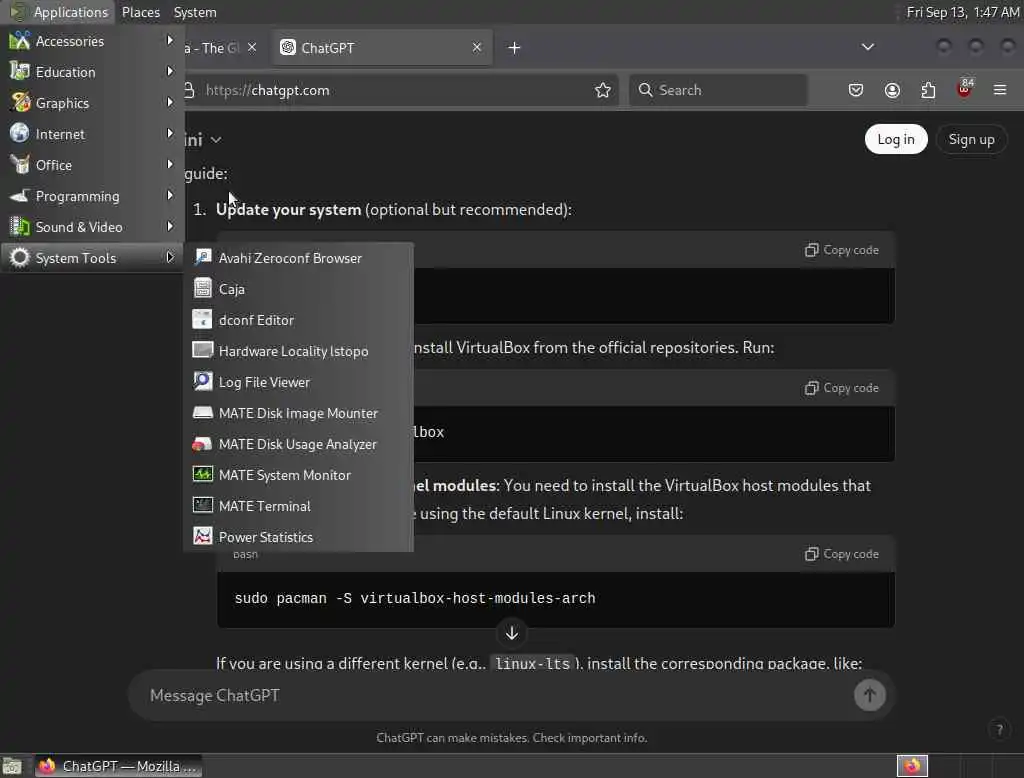Open the question mark help button

(x=999, y=730)
